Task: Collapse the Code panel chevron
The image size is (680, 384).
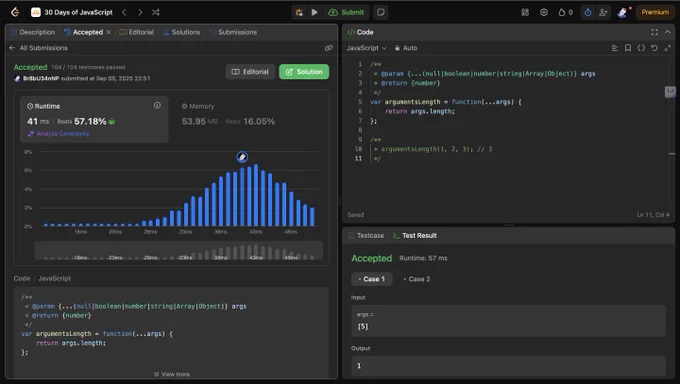Action: point(667,32)
